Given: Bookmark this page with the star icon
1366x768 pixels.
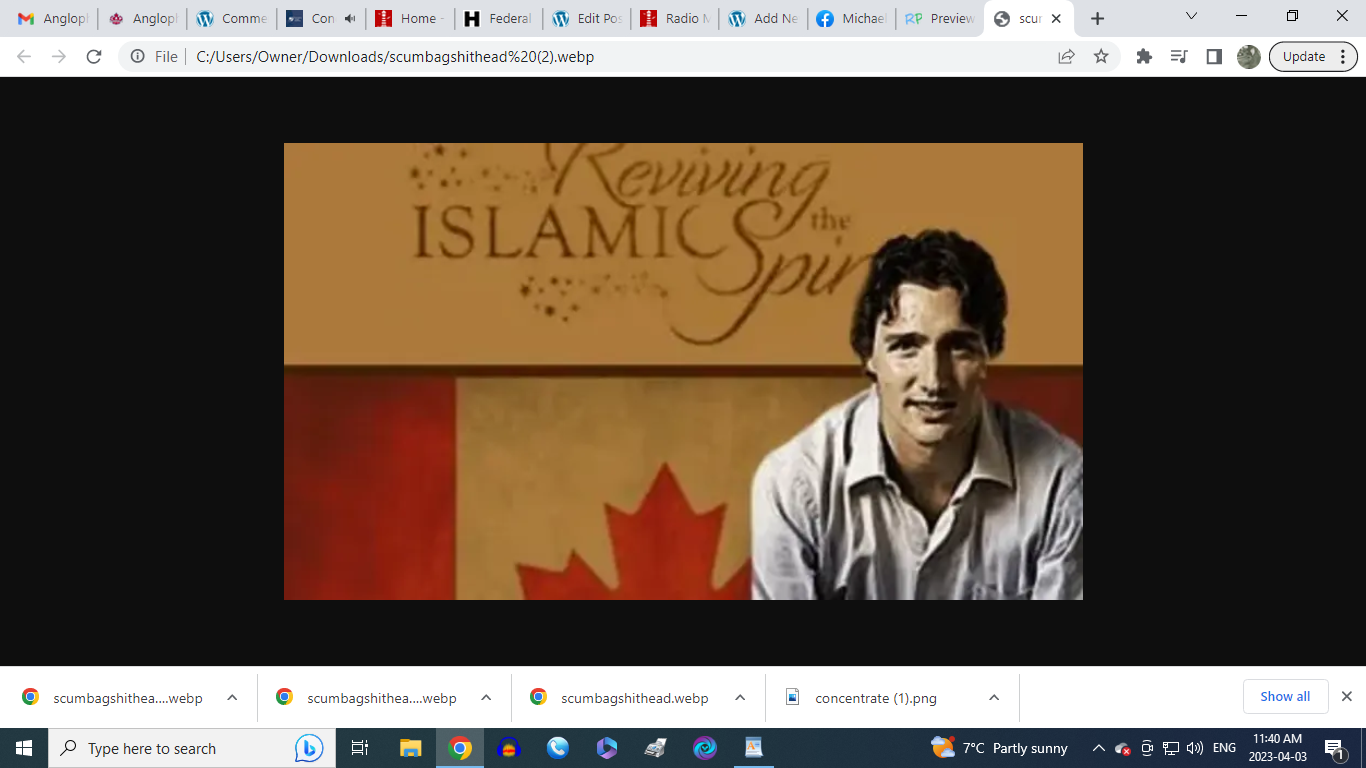Looking at the screenshot, I should [x=1101, y=57].
